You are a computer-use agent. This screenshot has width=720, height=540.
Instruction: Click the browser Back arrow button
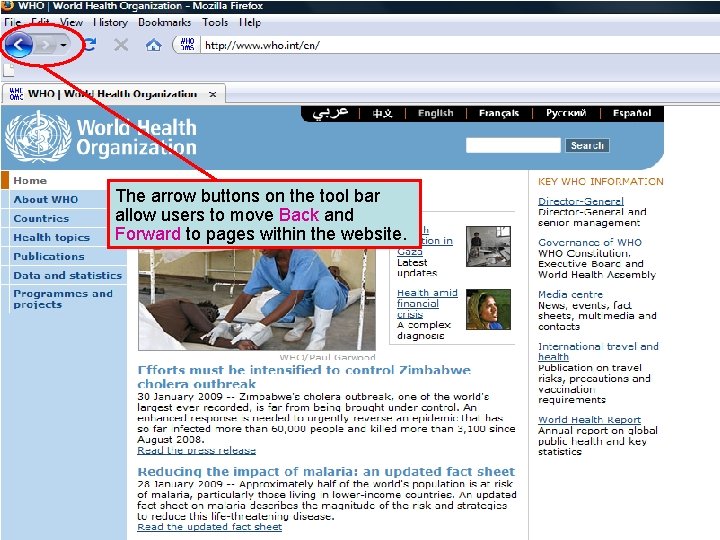click(x=18, y=45)
